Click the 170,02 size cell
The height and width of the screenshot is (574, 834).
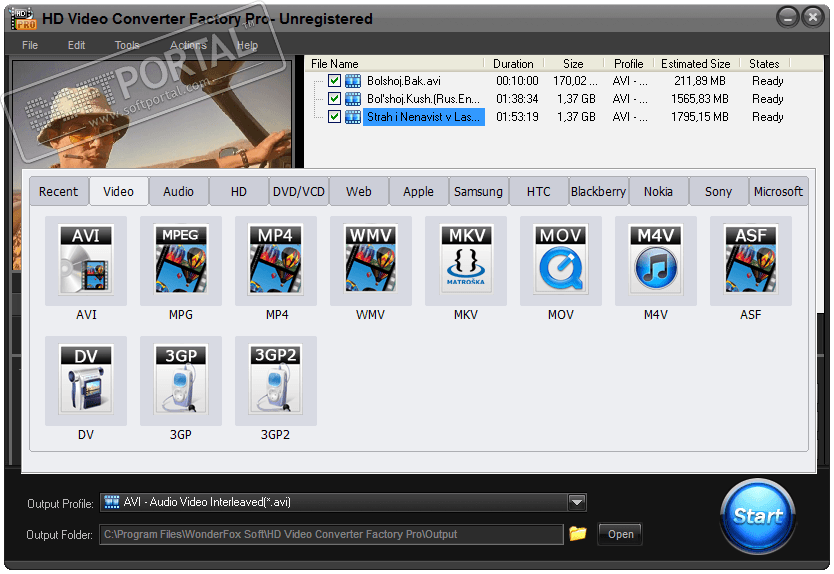(x=575, y=81)
